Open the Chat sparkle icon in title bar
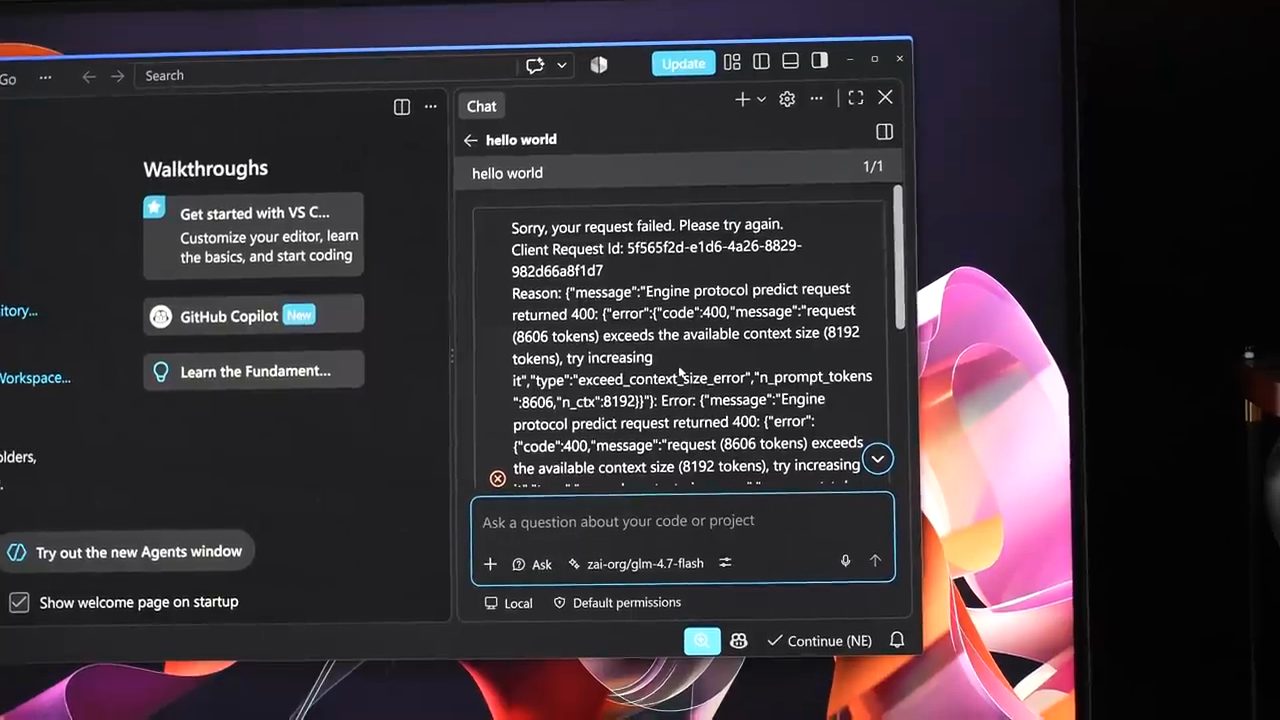This screenshot has height=720, width=1280. [x=535, y=65]
